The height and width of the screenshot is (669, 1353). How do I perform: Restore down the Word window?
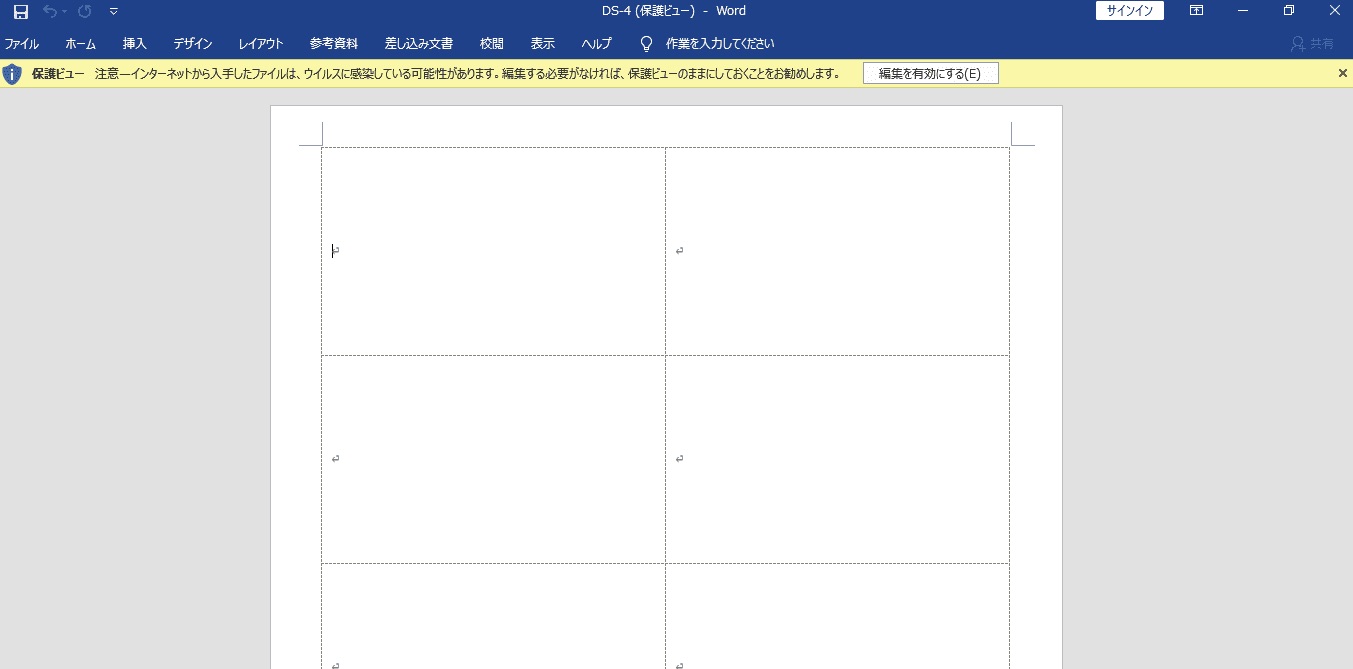click(1289, 11)
